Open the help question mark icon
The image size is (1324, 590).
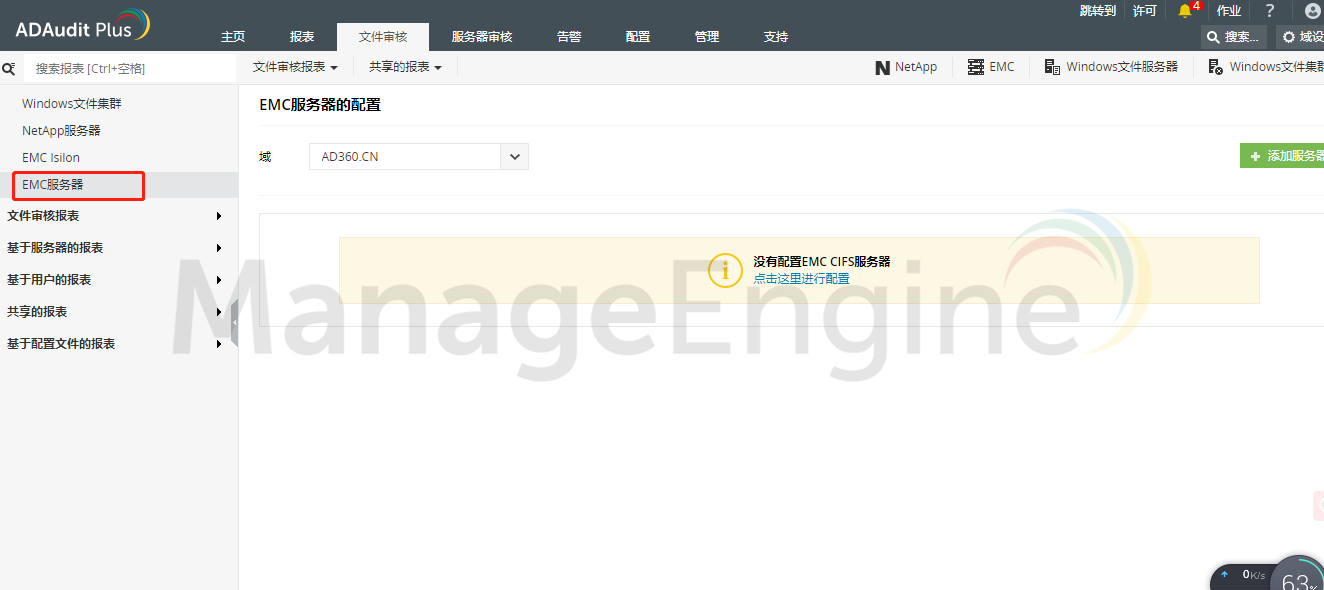pyautogui.click(x=1270, y=11)
